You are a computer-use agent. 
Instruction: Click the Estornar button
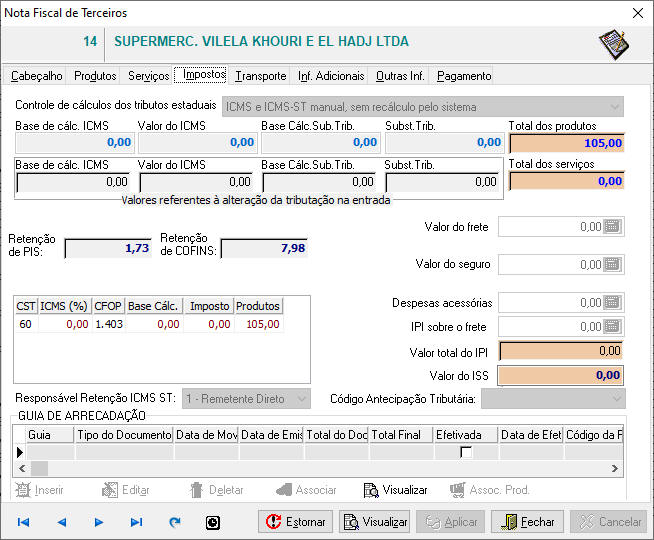point(295,522)
